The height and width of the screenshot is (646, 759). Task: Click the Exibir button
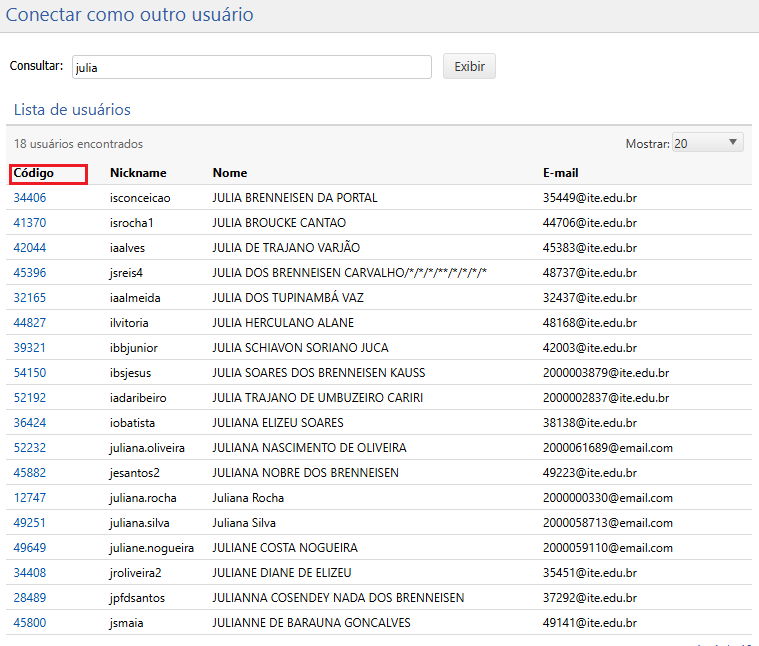pyautogui.click(x=469, y=67)
